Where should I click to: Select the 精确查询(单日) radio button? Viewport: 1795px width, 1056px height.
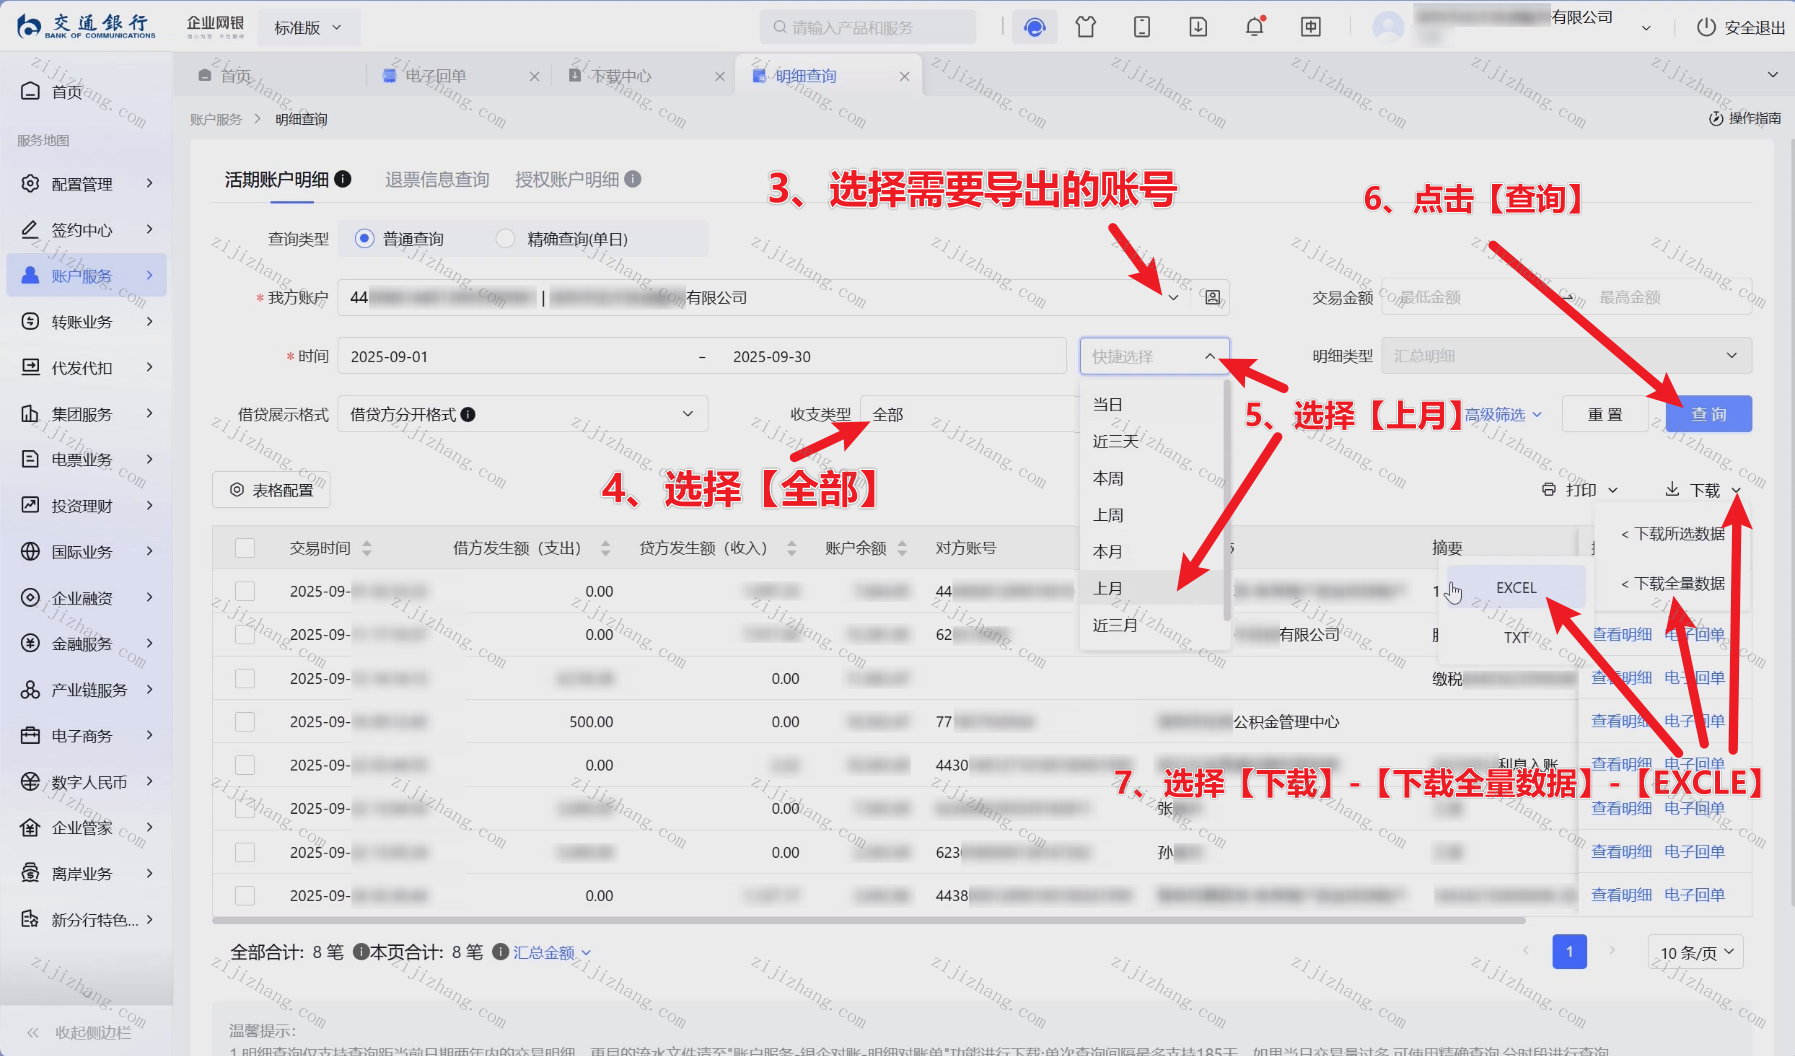[x=506, y=239]
